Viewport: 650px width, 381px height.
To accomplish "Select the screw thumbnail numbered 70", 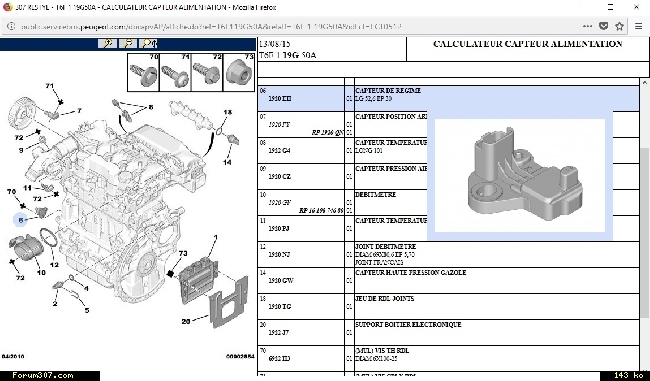I will click(x=143, y=72).
